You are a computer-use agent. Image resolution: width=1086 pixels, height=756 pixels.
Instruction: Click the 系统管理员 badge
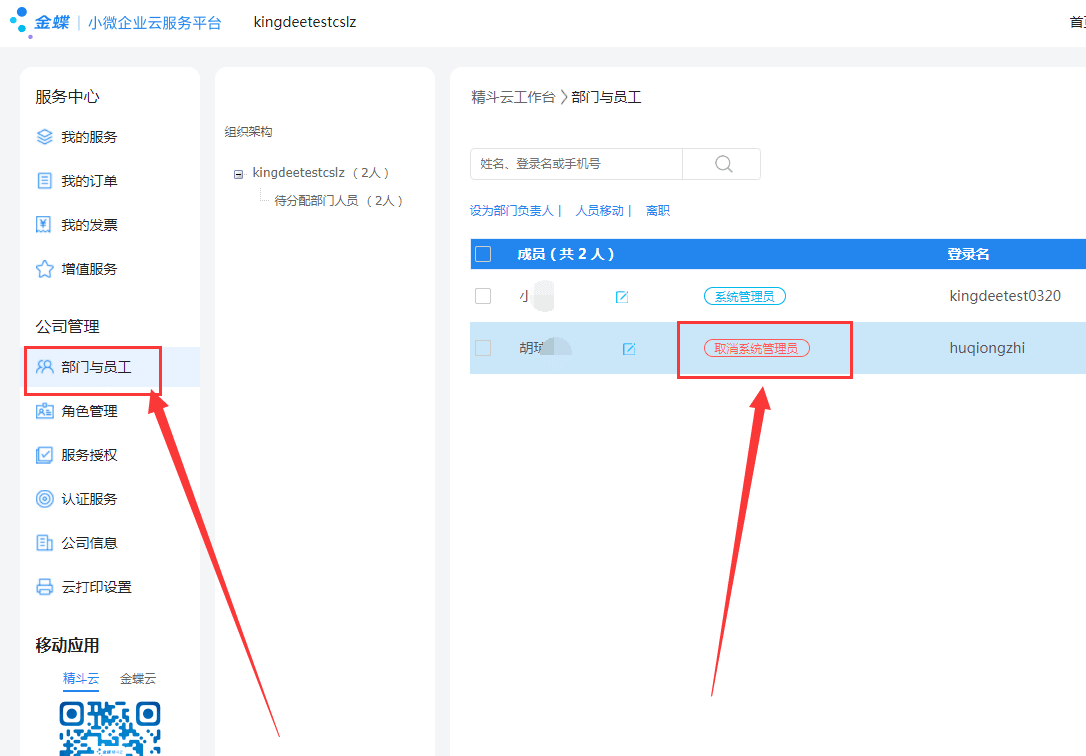pyautogui.click(x=745, y=296)
